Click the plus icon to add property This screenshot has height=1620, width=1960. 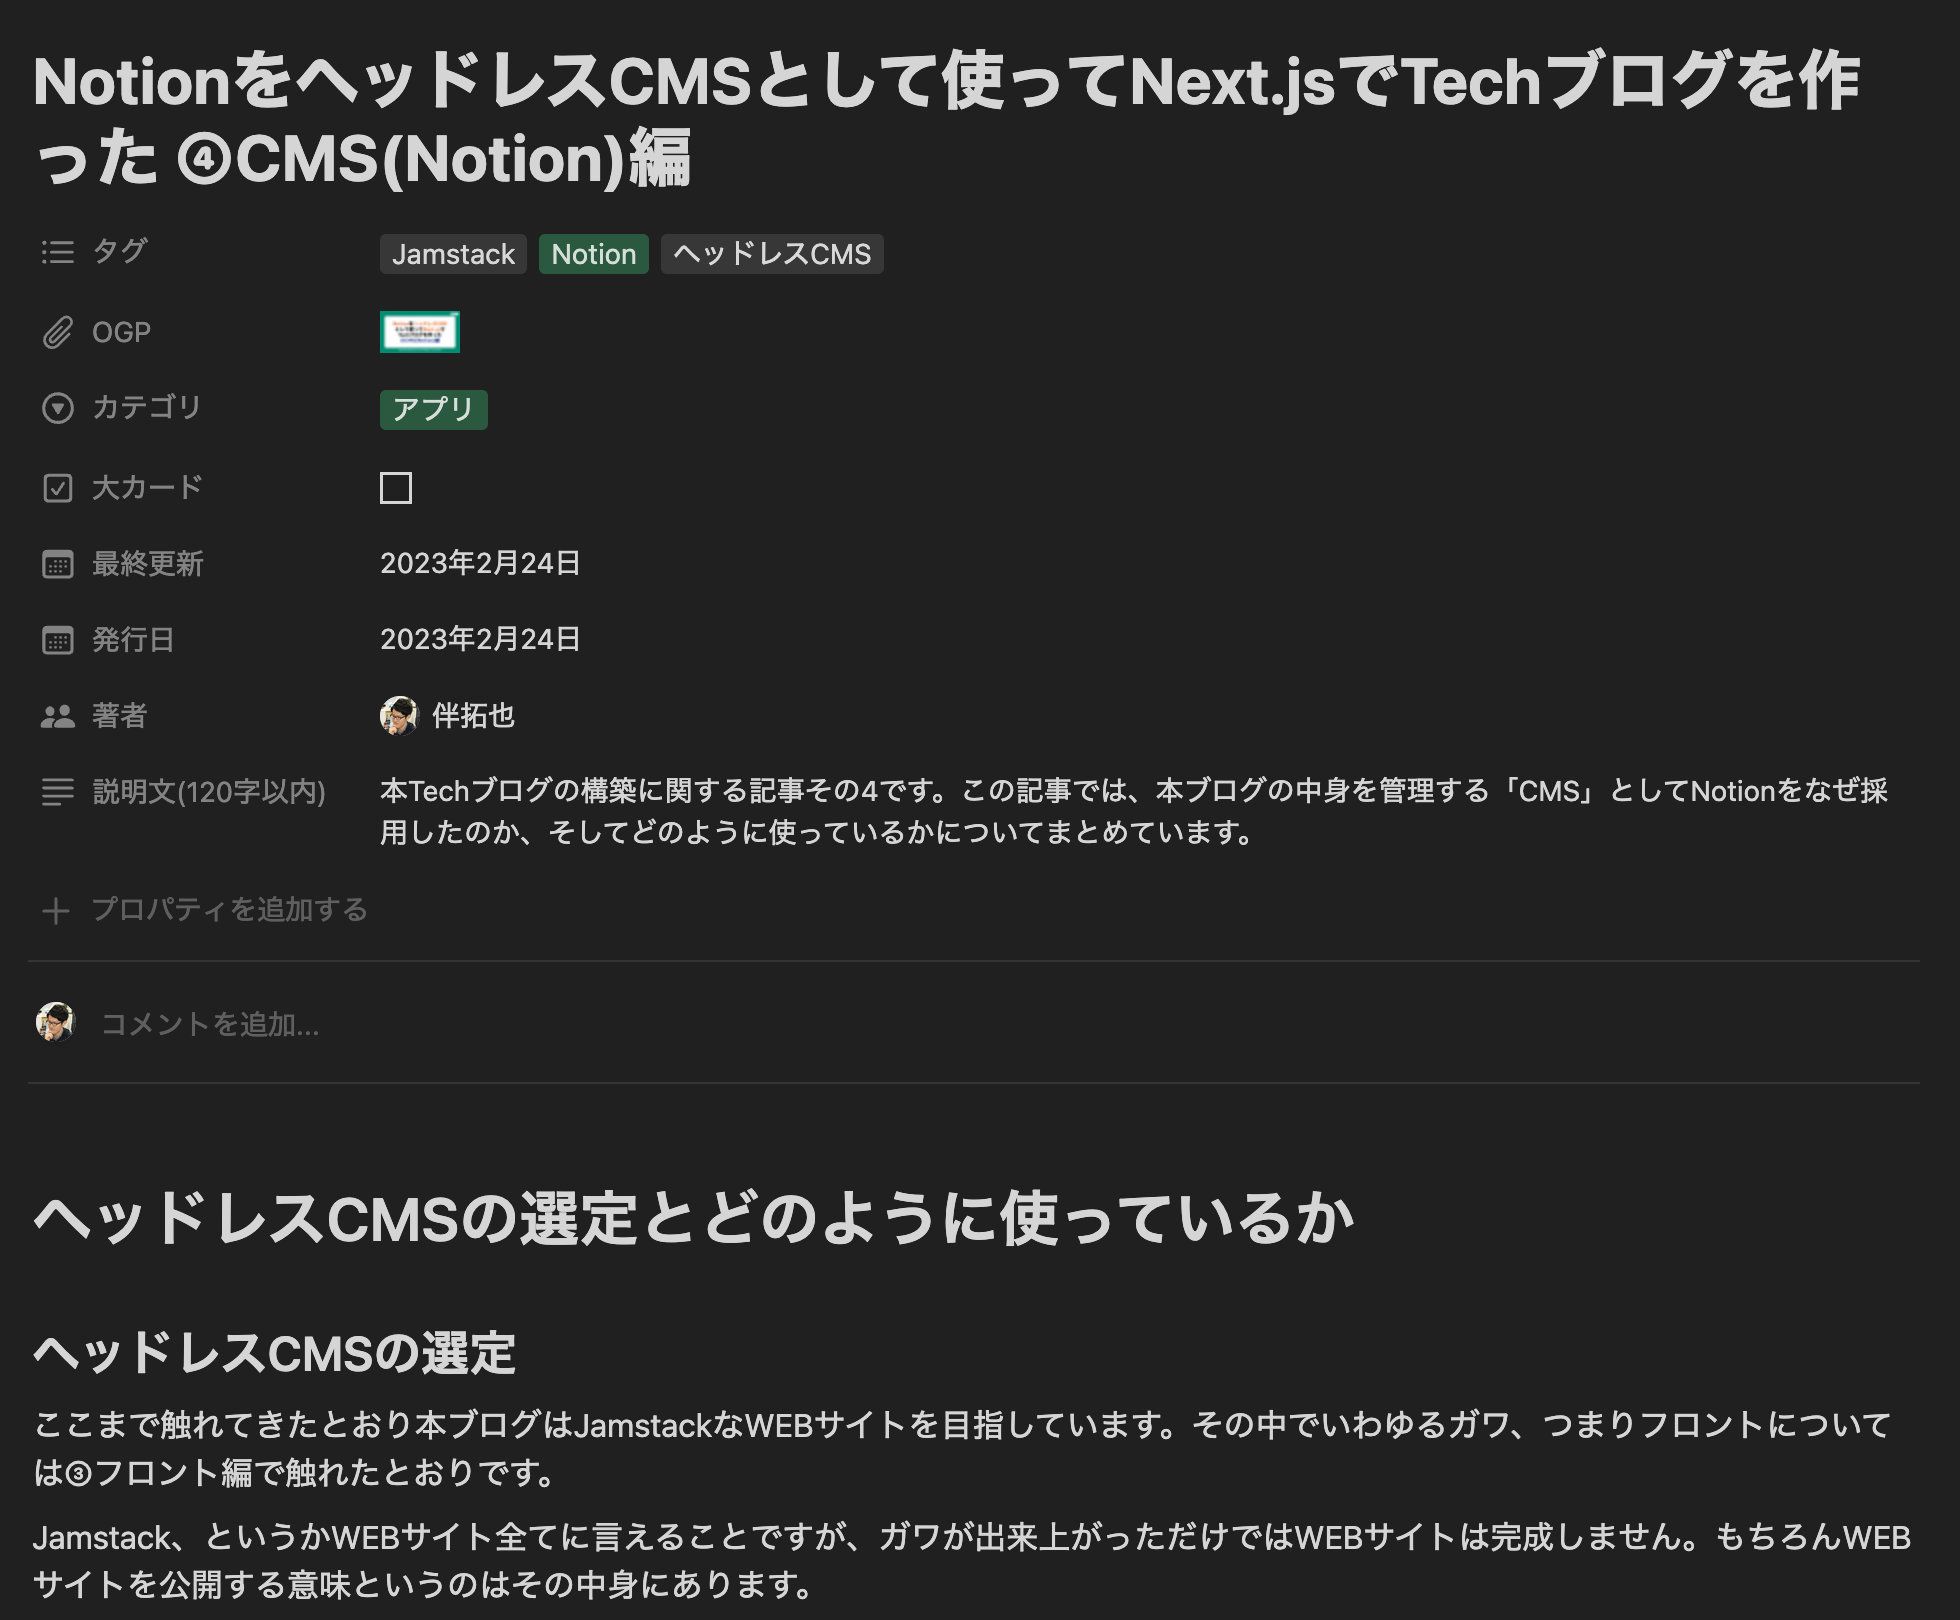pyautogui.click(x=56, y=910)
